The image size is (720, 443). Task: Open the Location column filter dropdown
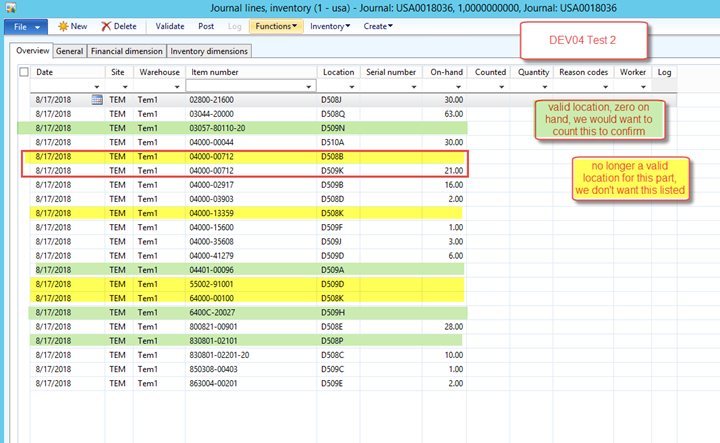pyautogui.click(x=352, y=87)
